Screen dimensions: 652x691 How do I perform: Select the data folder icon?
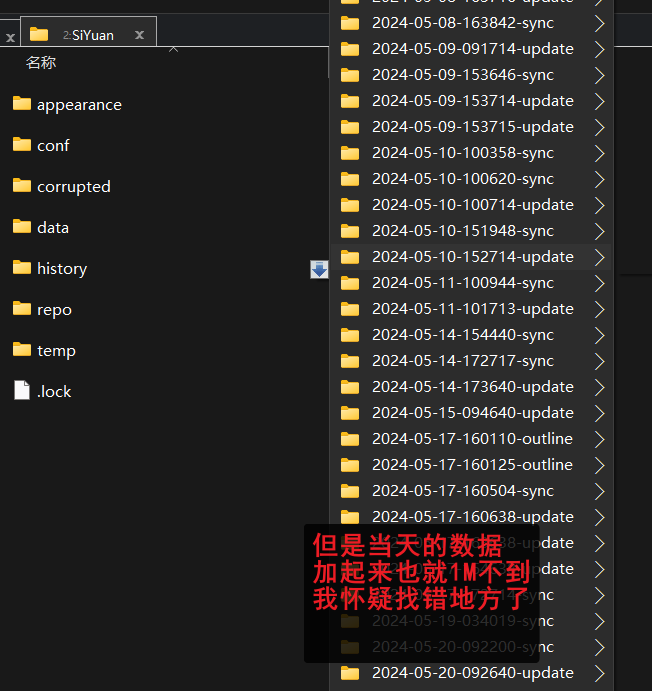click(x=22, y=227)
